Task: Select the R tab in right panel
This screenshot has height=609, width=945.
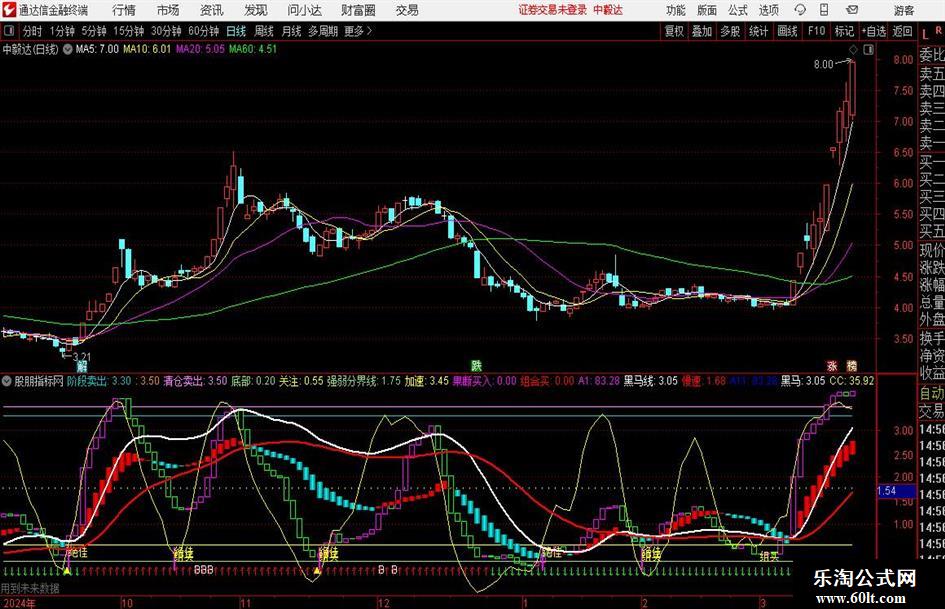Action: 938,30
